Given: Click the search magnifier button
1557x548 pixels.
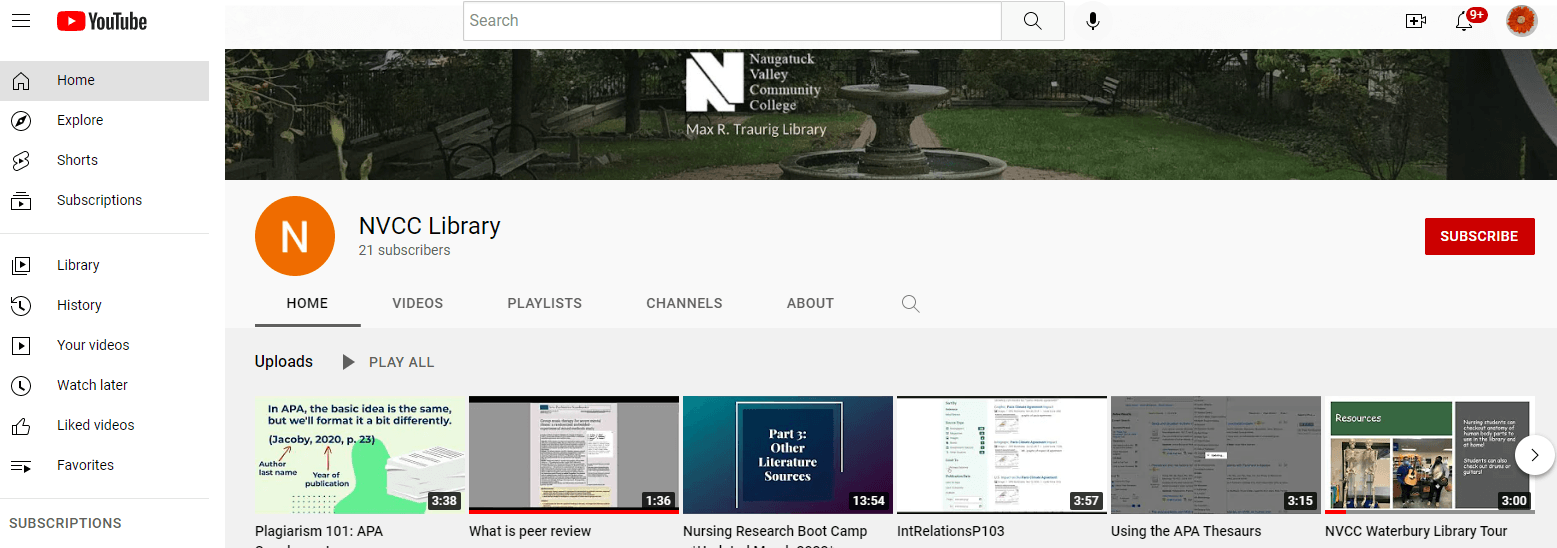Looking at the screenshot, I should coord(1033,21).
